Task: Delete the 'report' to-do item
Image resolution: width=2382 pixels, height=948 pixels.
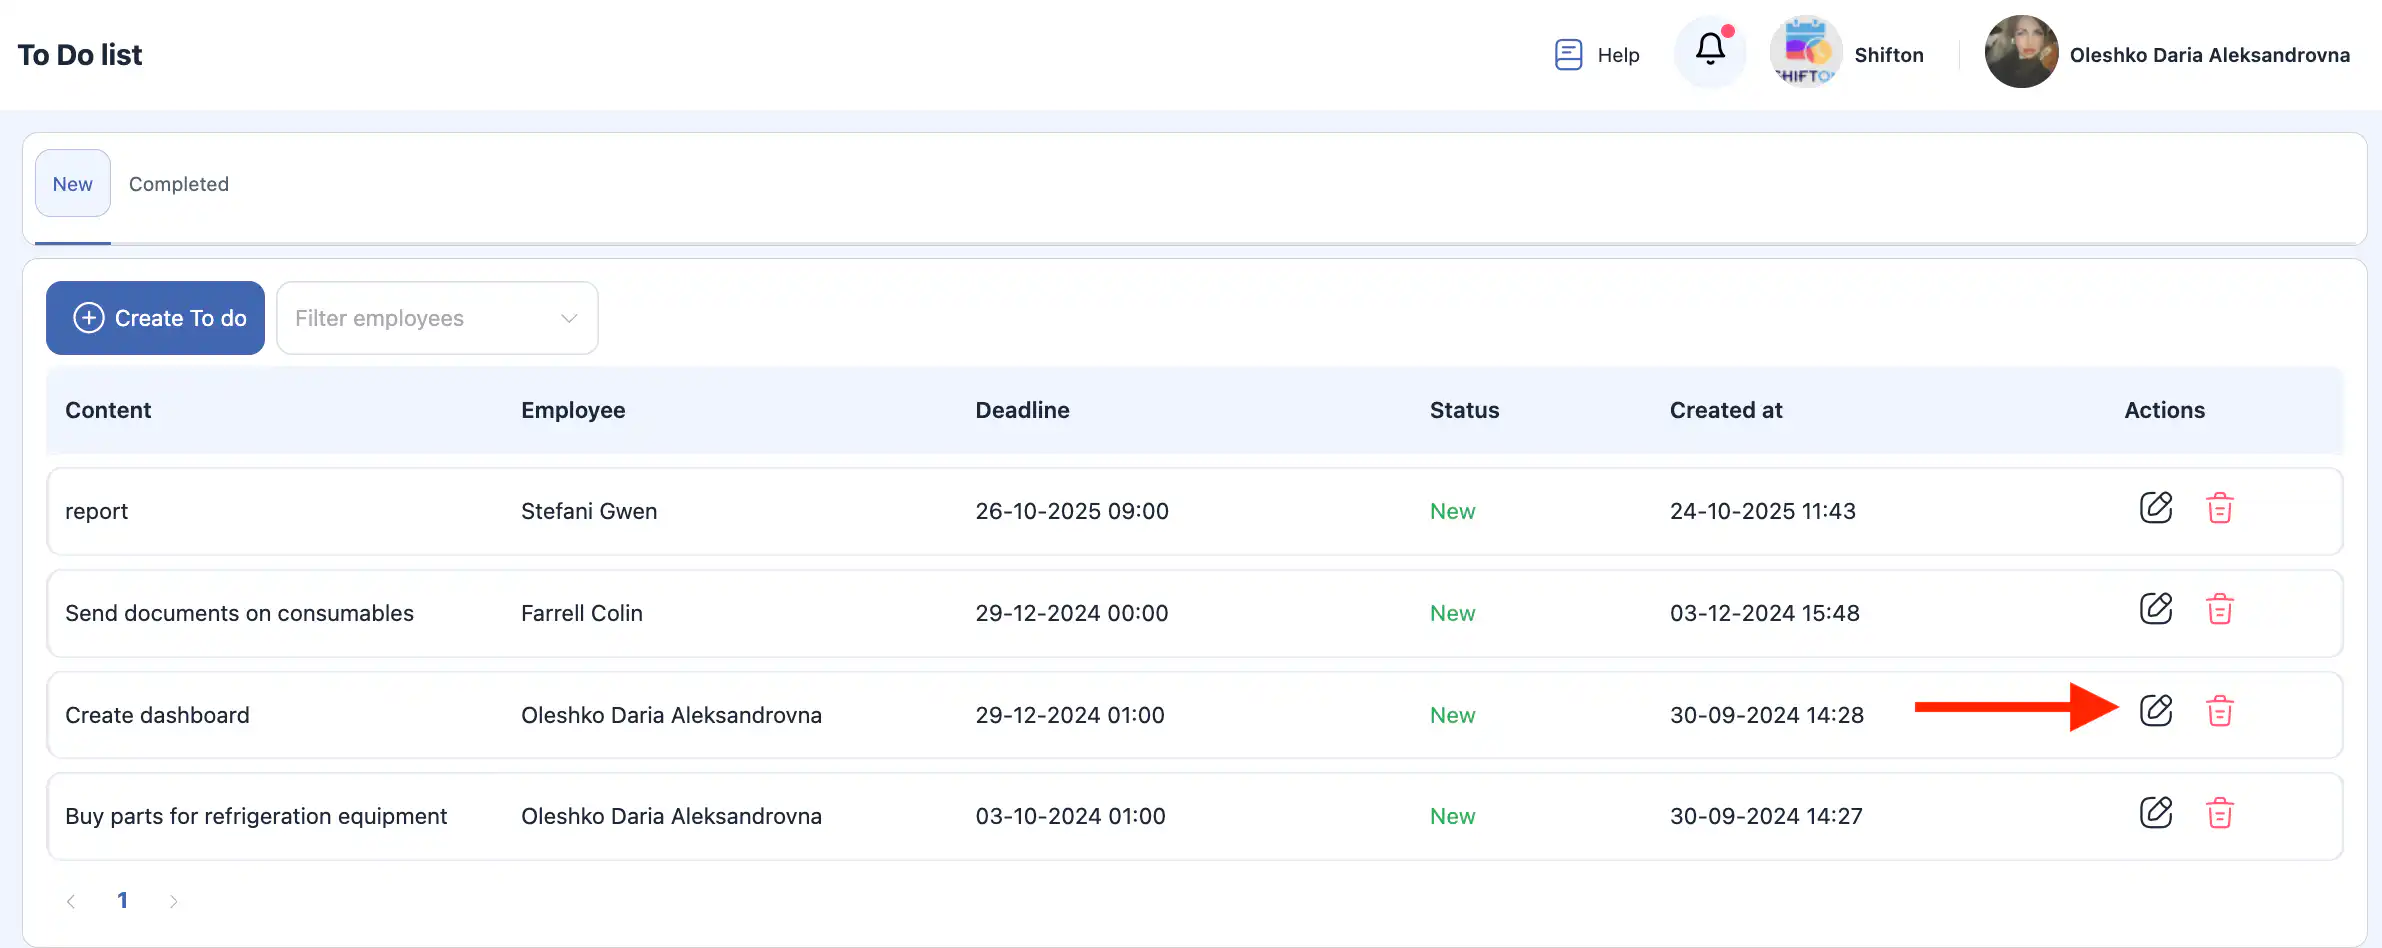Action: pyautogui.click(x=2219, y=508)
